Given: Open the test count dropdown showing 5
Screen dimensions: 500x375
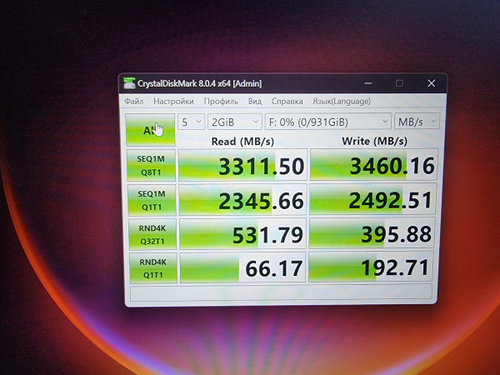Looking at the screenshot, I should pos(191,122).
